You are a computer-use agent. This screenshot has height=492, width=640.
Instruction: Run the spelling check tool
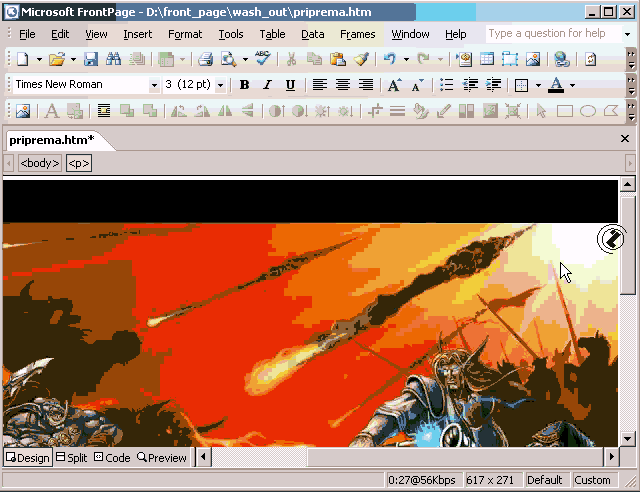(263, 60)
